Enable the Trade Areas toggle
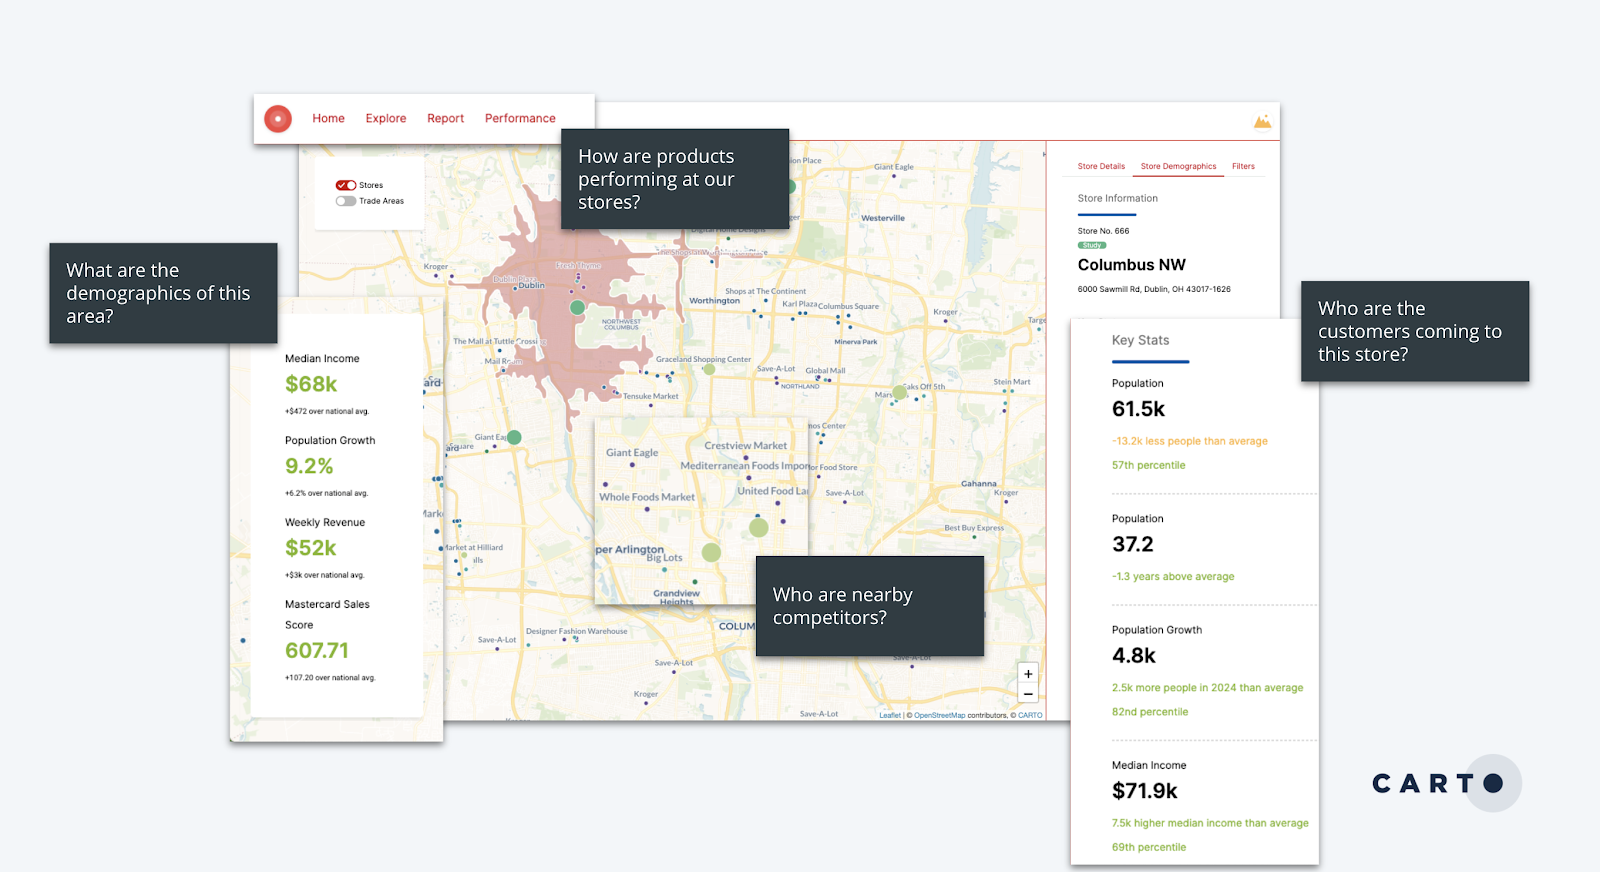 tap(346, 201)
